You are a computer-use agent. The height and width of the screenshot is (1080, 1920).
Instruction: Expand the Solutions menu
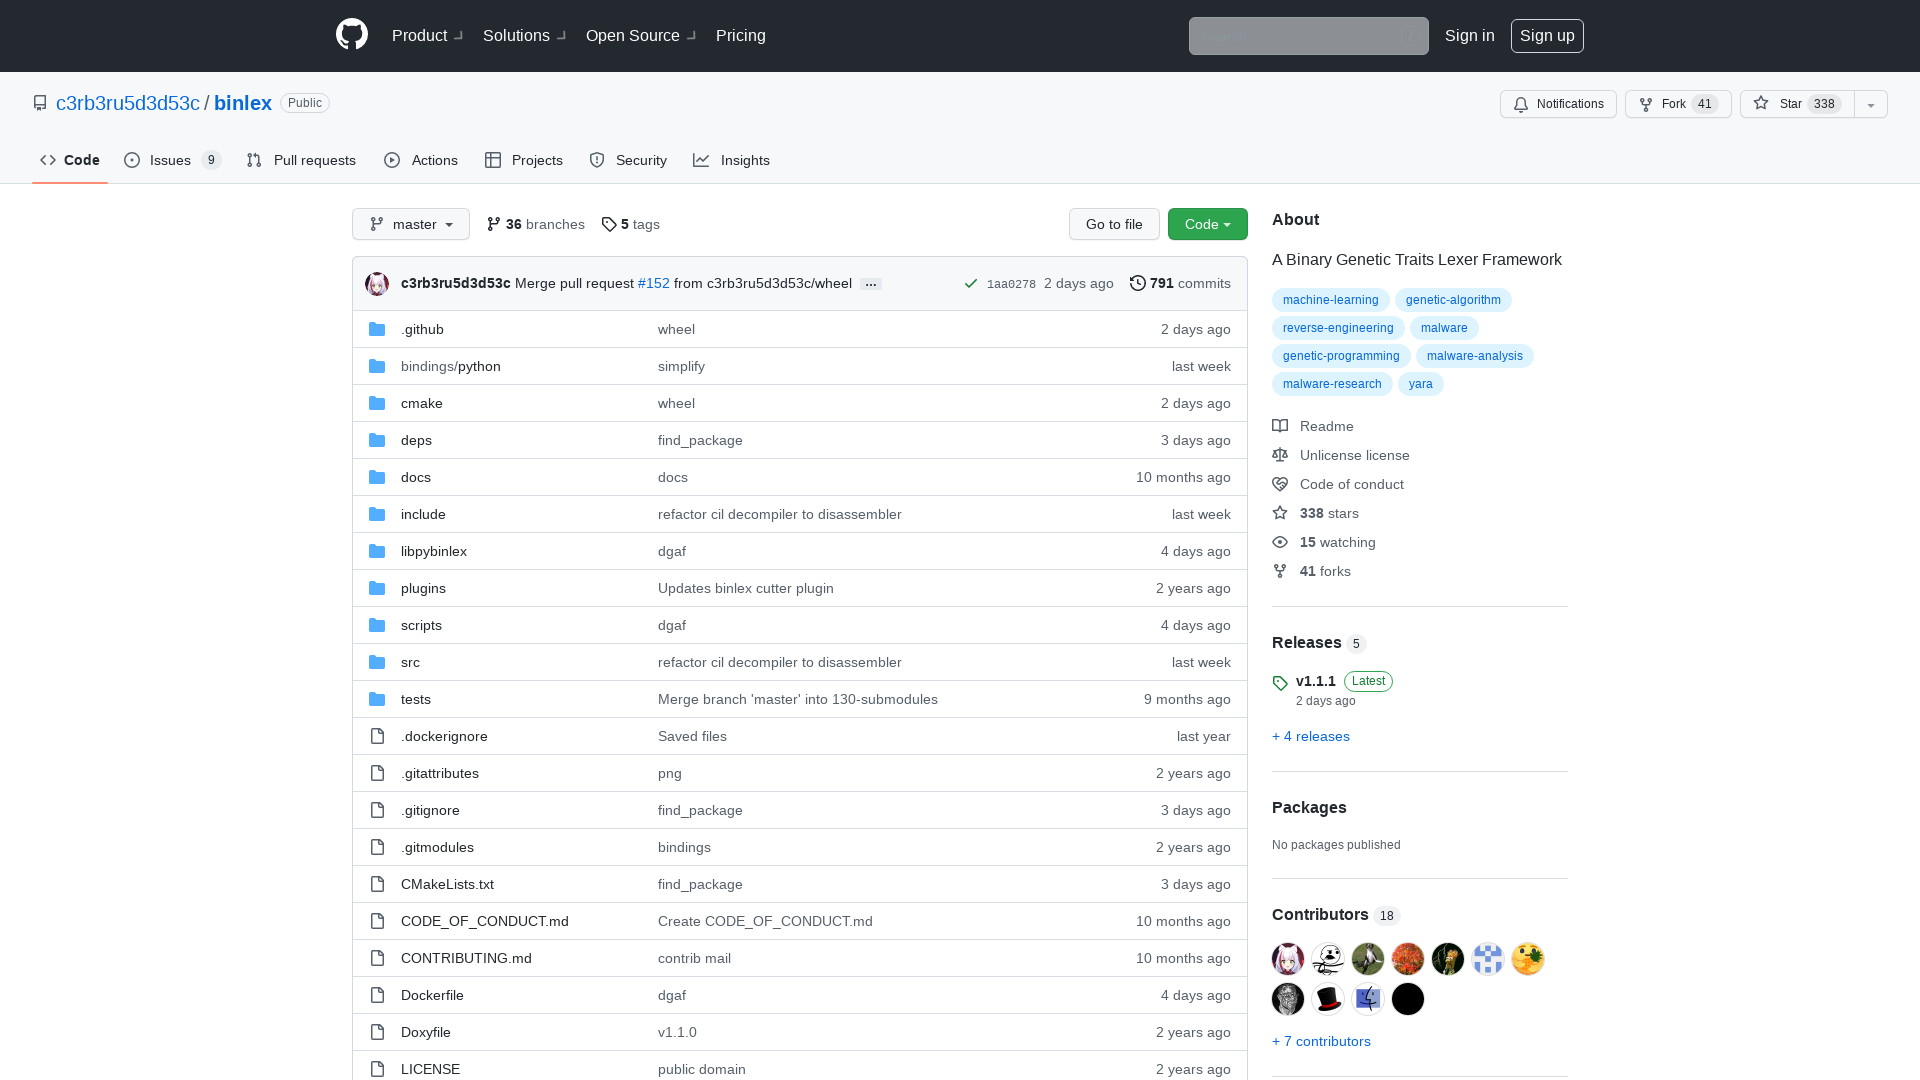(525, 35)
